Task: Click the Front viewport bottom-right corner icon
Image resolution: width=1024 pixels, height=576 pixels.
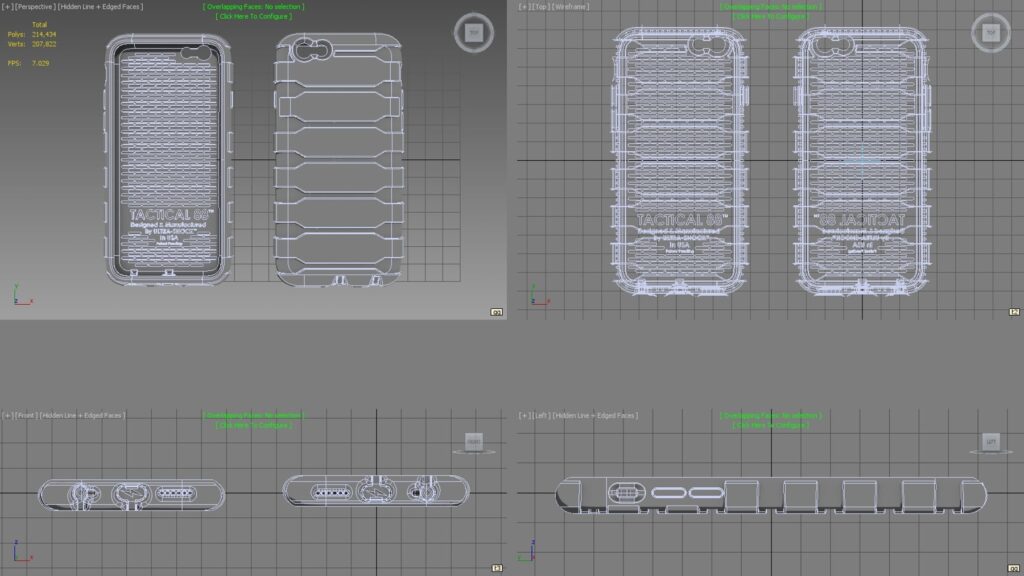Action: click(x=496, y=568)
